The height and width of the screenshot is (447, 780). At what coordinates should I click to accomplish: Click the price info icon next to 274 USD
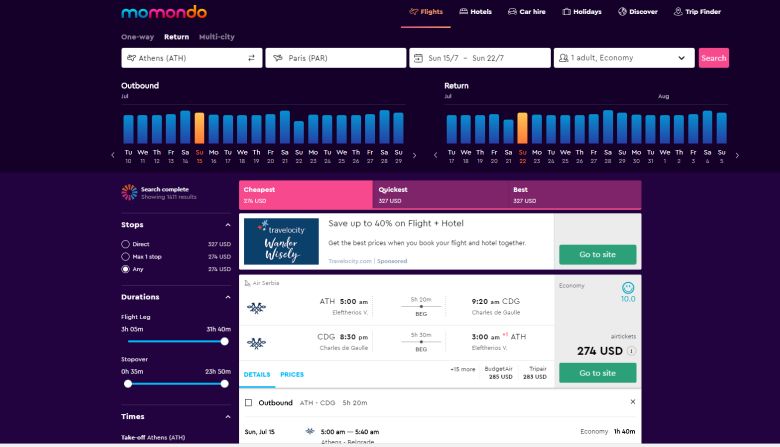click(631, 351)
